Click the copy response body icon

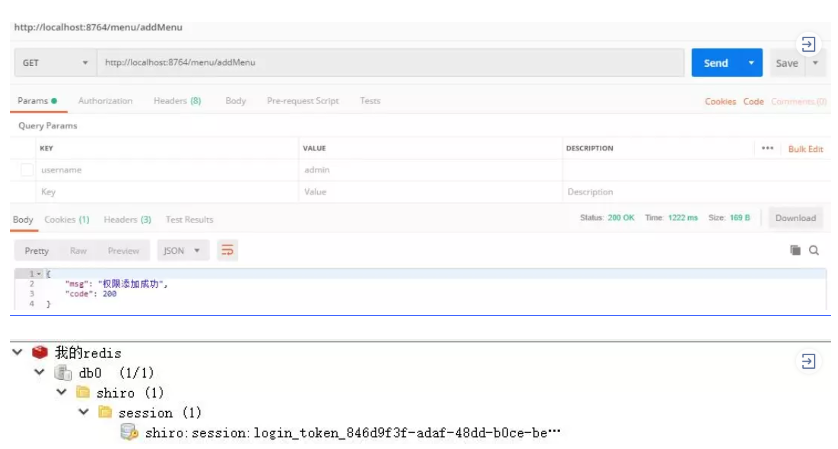795,250
